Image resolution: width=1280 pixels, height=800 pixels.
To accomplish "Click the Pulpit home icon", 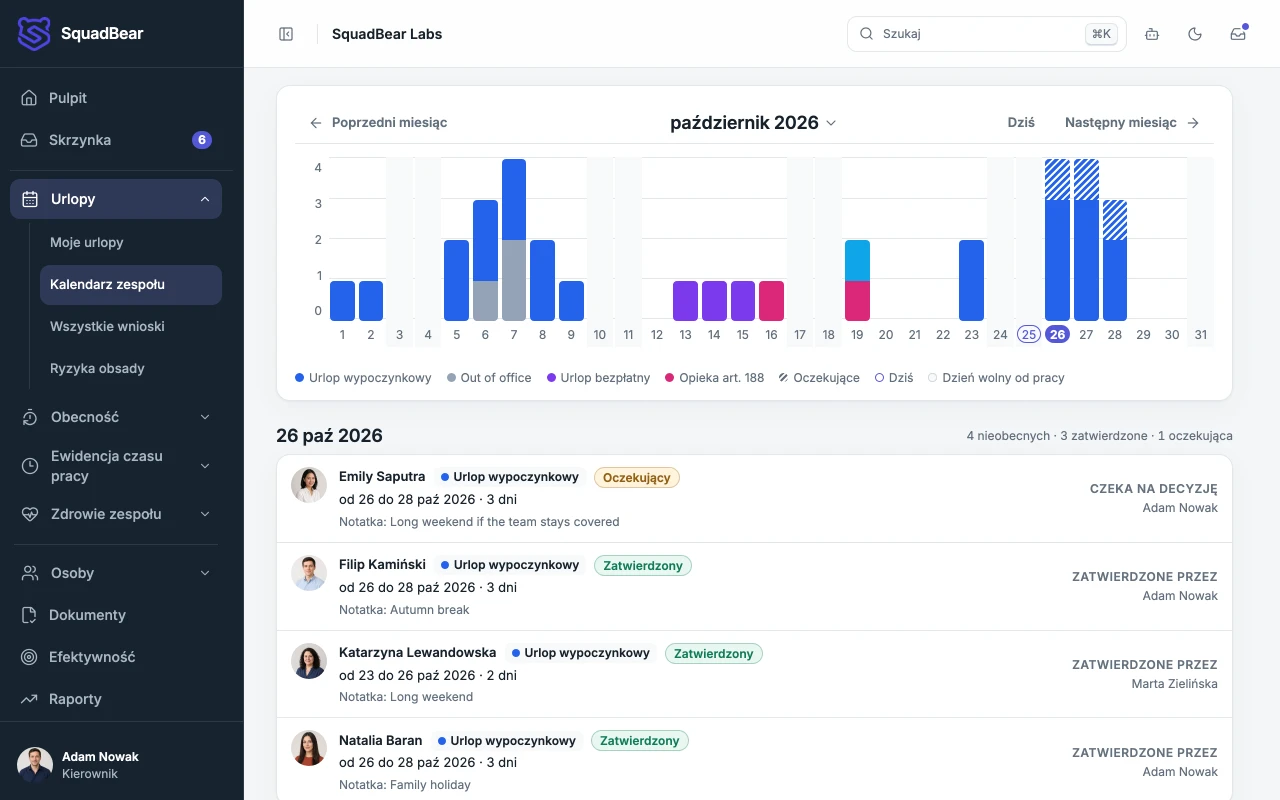I will tap(30, 98).
